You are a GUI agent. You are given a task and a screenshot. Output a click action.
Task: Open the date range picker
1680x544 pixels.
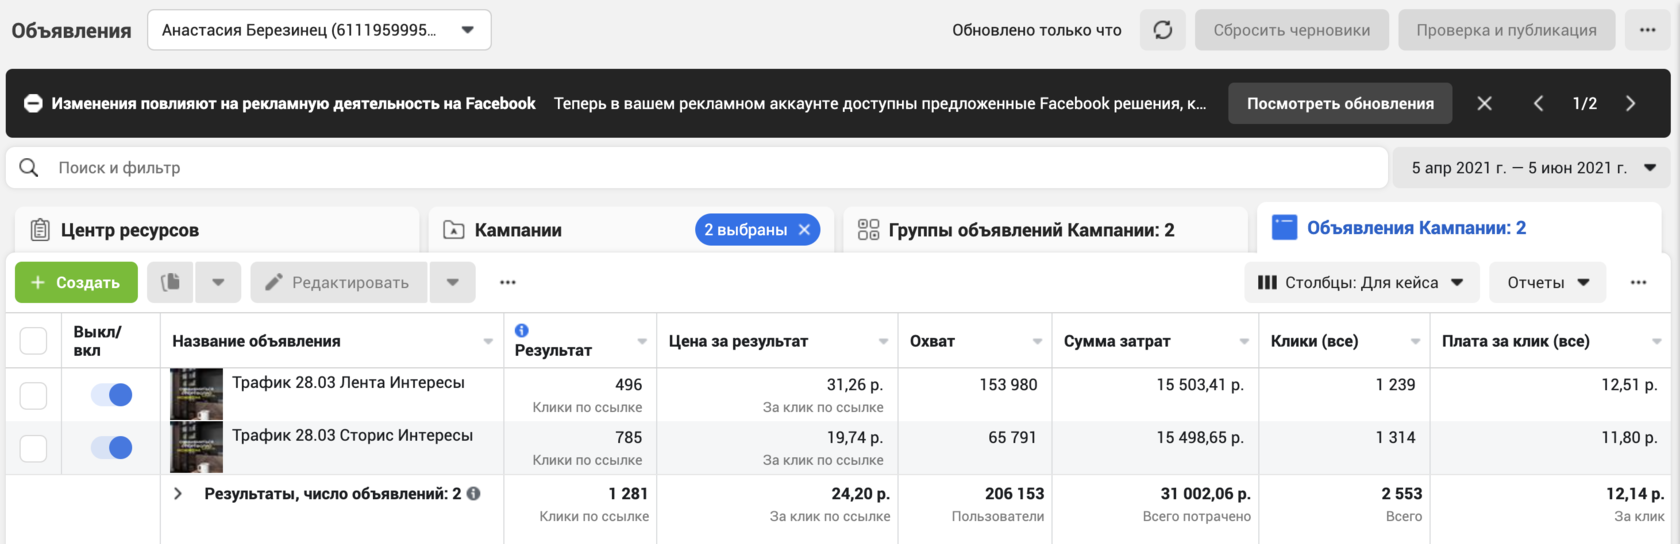coord(1532,168)
